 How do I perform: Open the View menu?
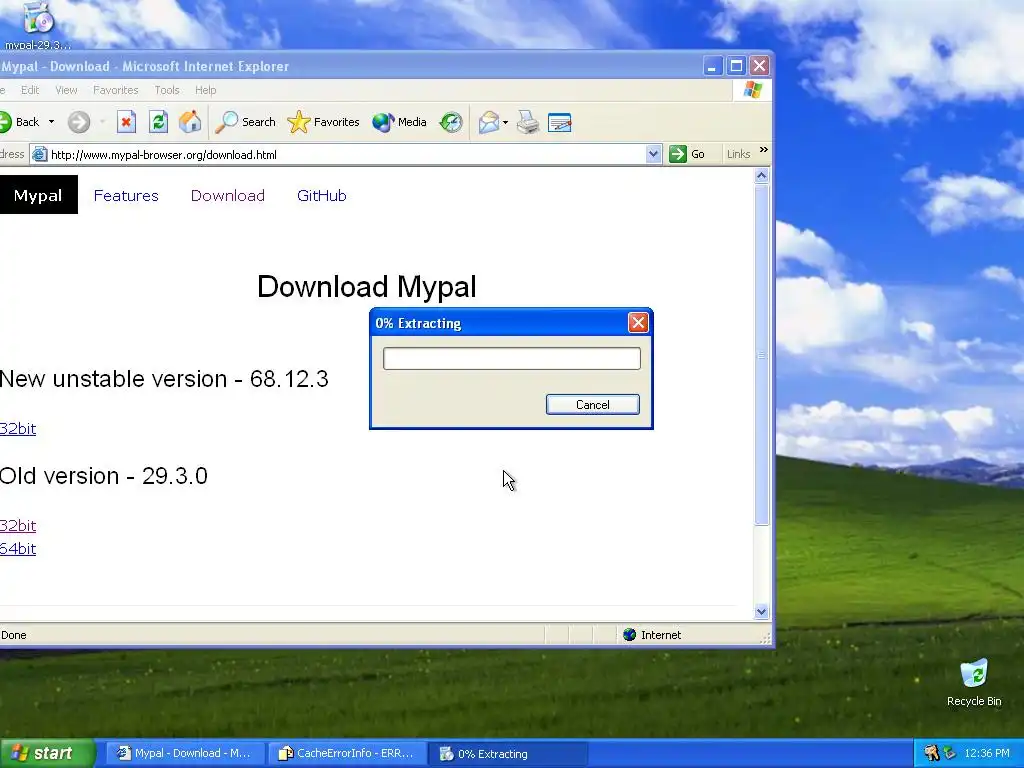(x=66, y=90)
